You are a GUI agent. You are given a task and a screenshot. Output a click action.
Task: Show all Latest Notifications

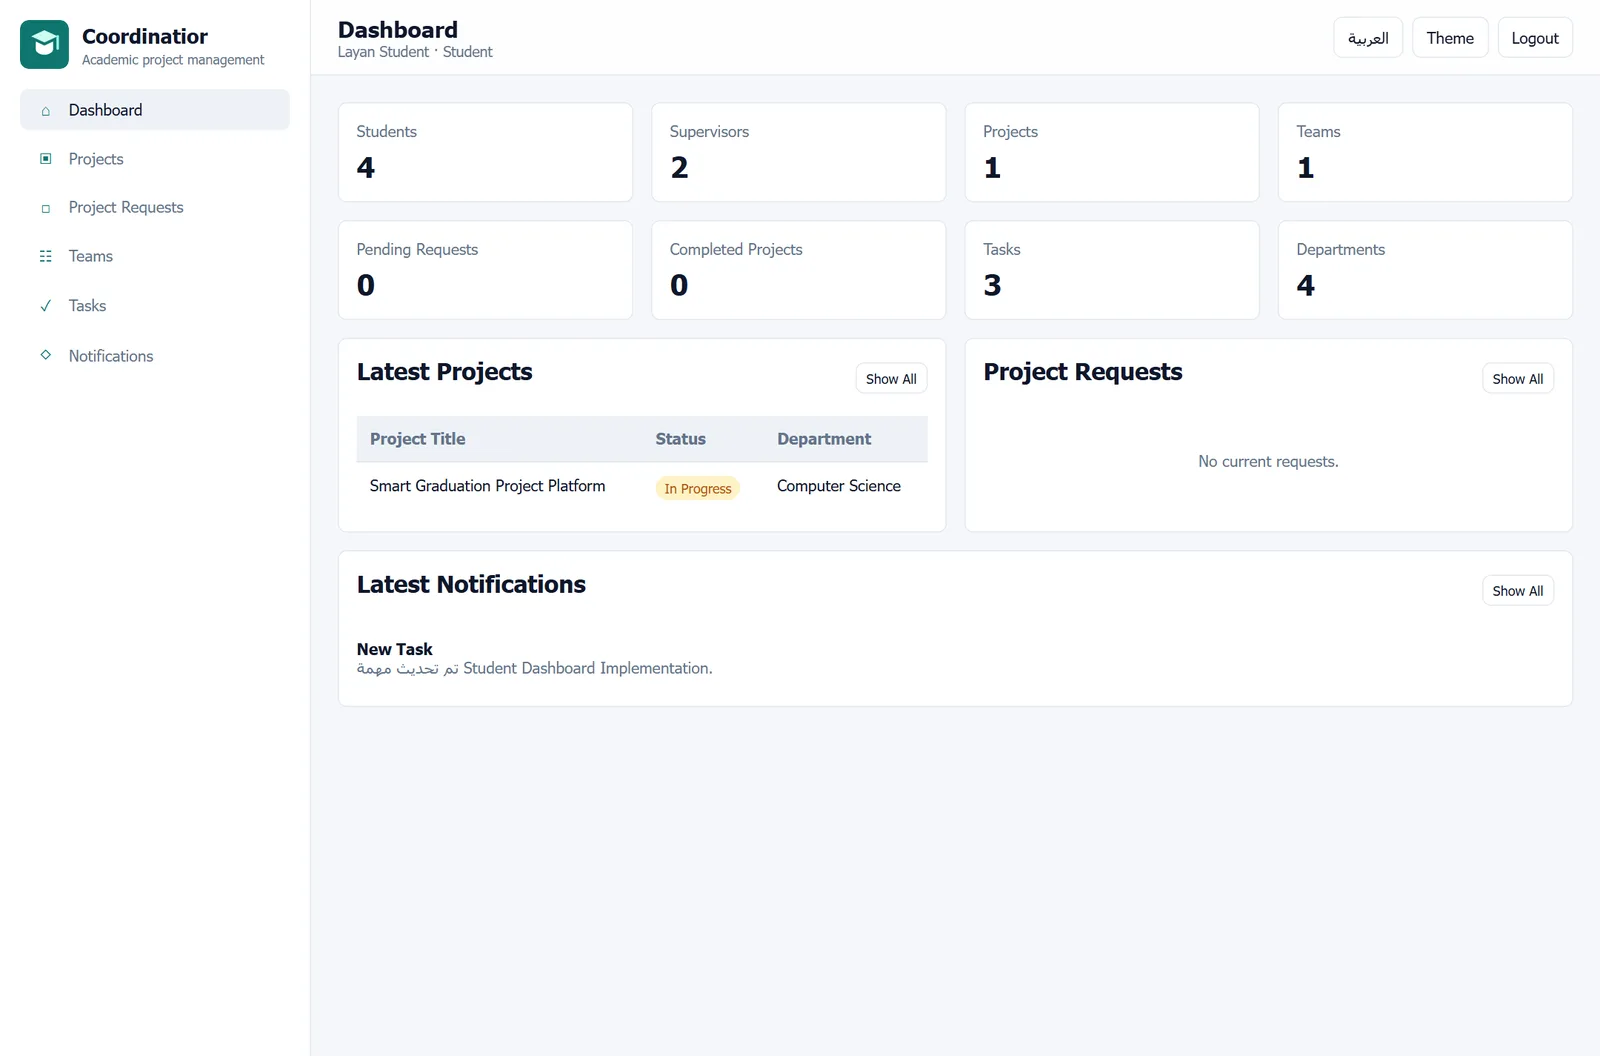(1517, 591)
